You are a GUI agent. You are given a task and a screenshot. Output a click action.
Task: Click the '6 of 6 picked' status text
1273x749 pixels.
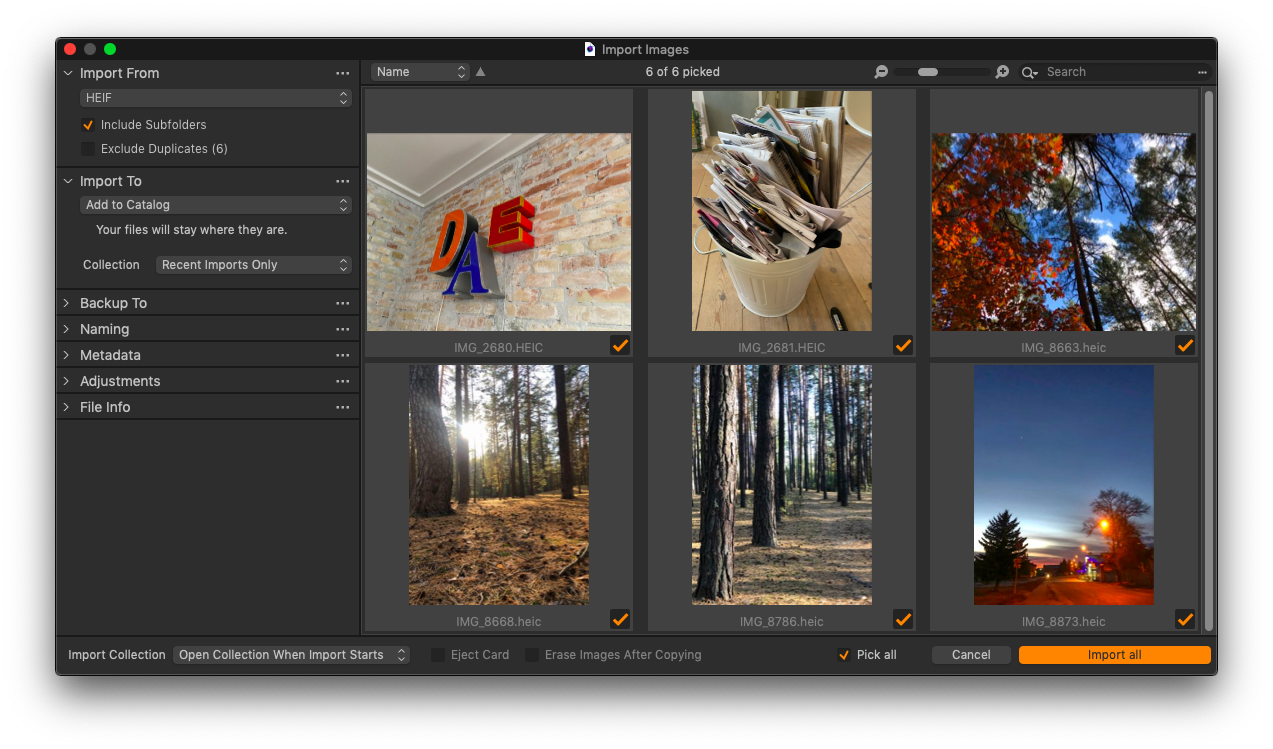pos(683,72)
